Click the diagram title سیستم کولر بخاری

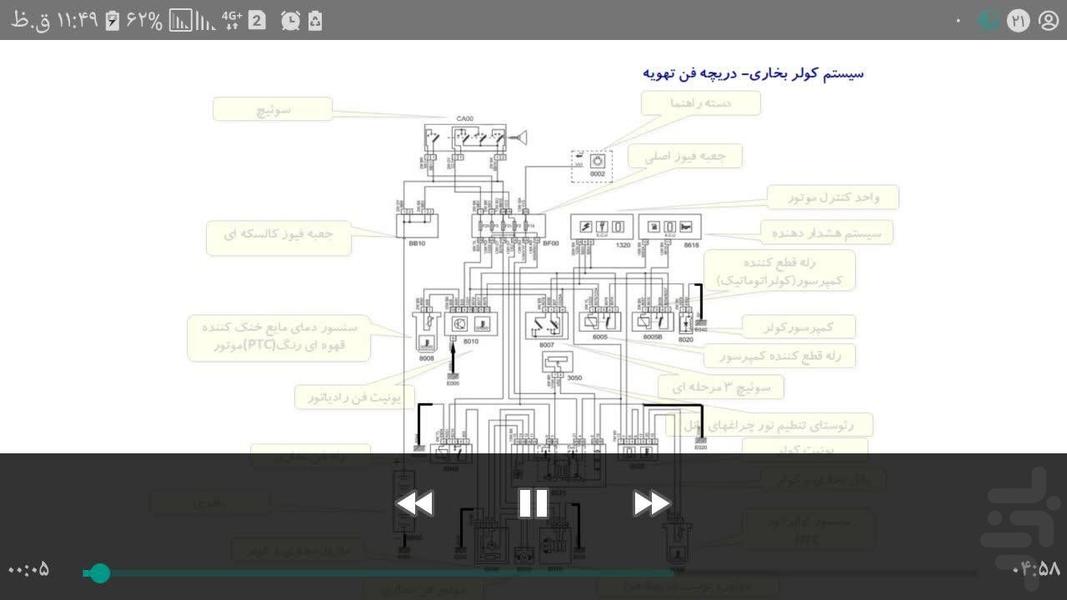752,73
